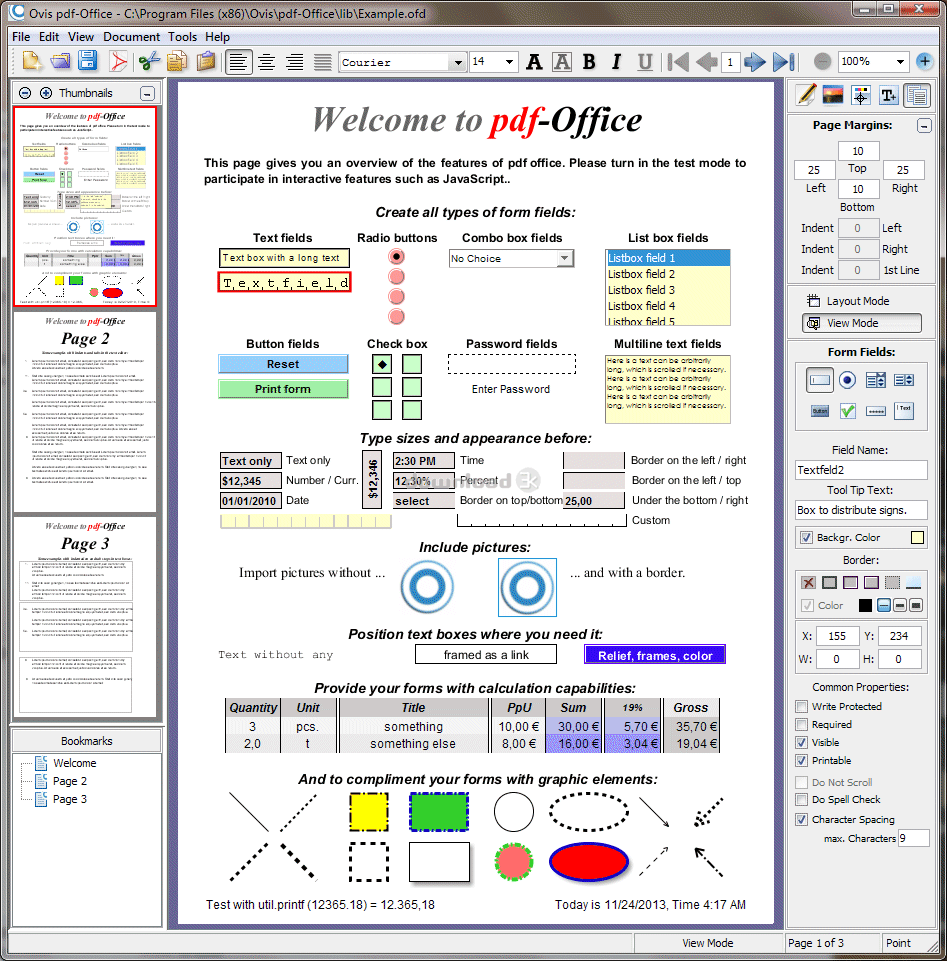Choose the list box form field tool
Viewport: 947px width, 961px height.
click(x=903, y=381)
